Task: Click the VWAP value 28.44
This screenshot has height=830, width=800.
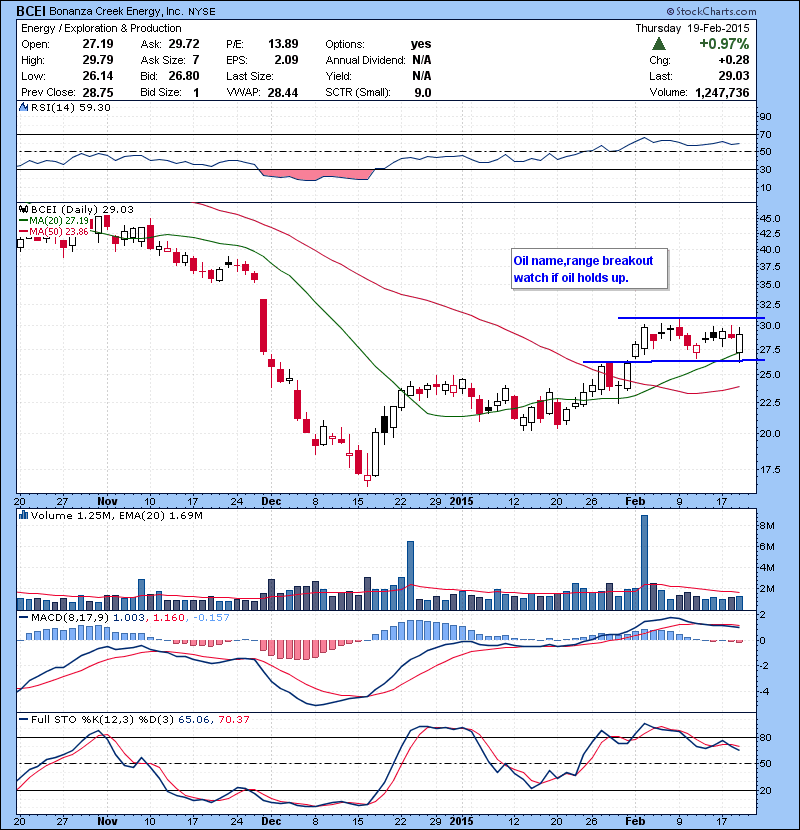Action: coord(283,93)
